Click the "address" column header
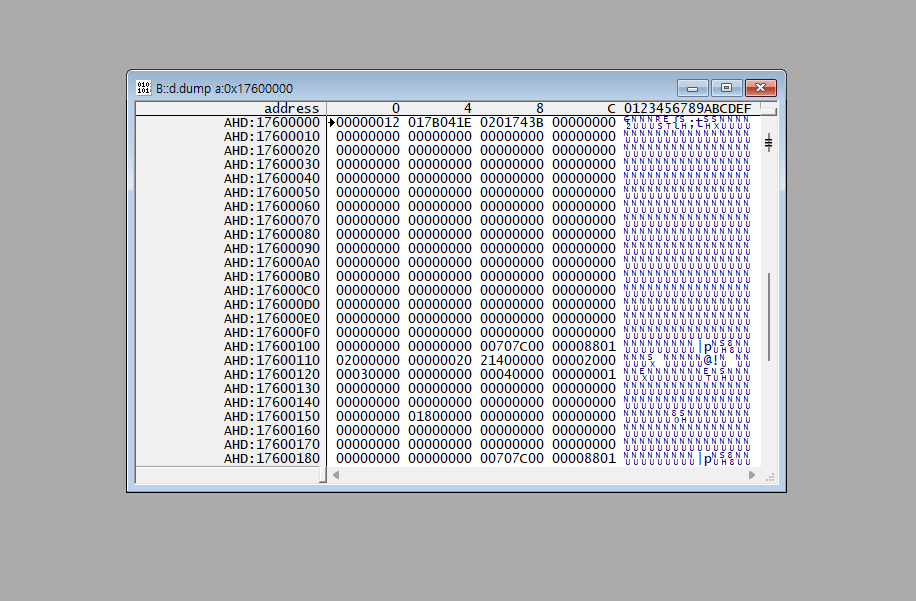The image size is (916, 601). [x=291, y=108]
